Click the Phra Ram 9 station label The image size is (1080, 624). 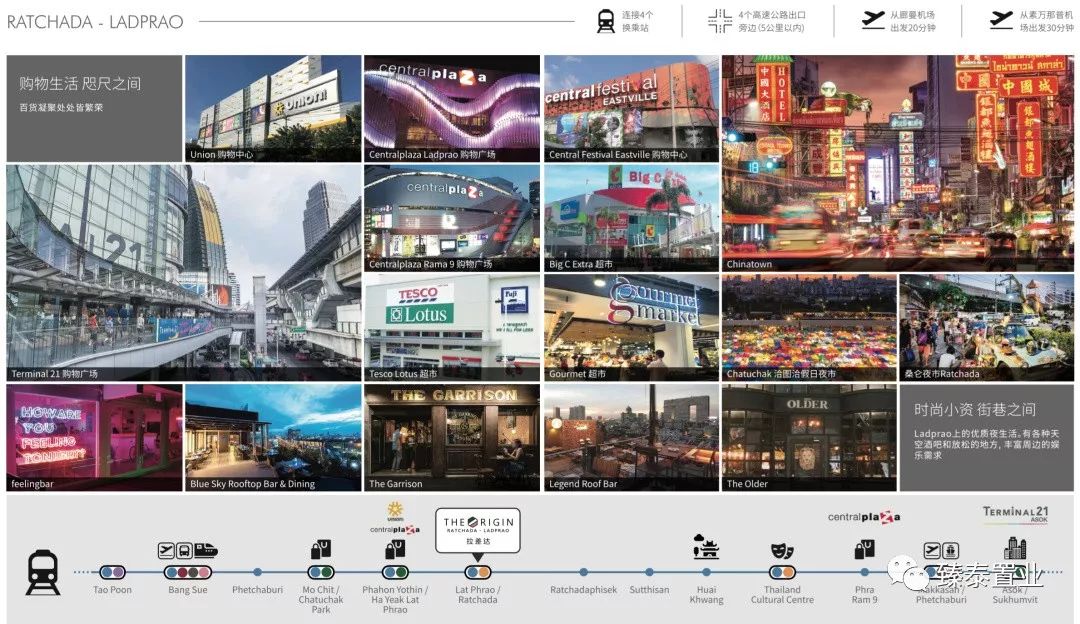(x=864, y=594)
